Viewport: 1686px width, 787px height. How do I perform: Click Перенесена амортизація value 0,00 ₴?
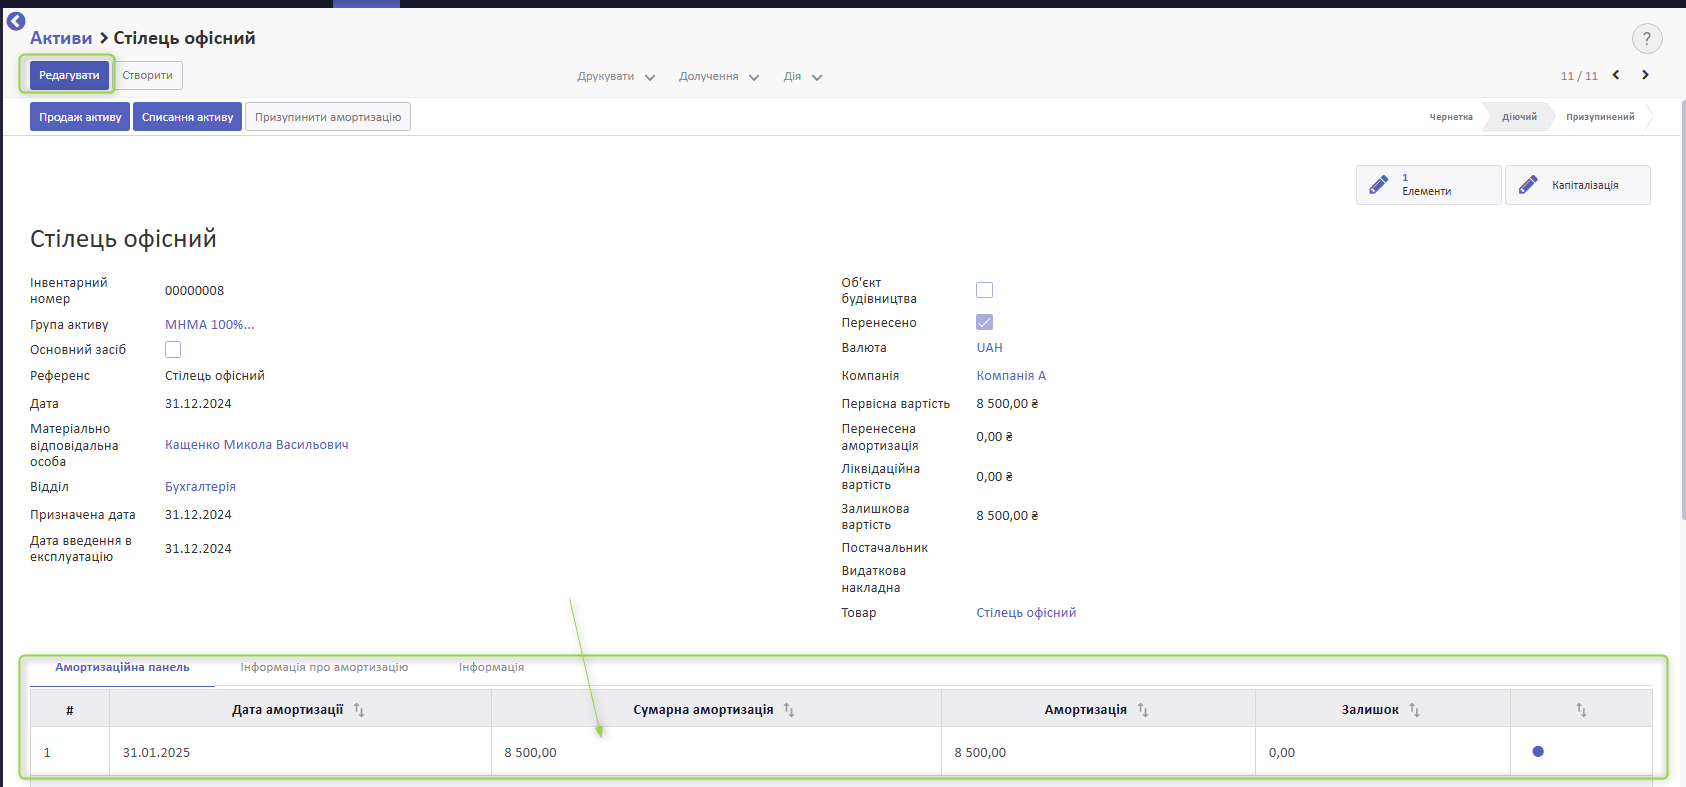994,437
